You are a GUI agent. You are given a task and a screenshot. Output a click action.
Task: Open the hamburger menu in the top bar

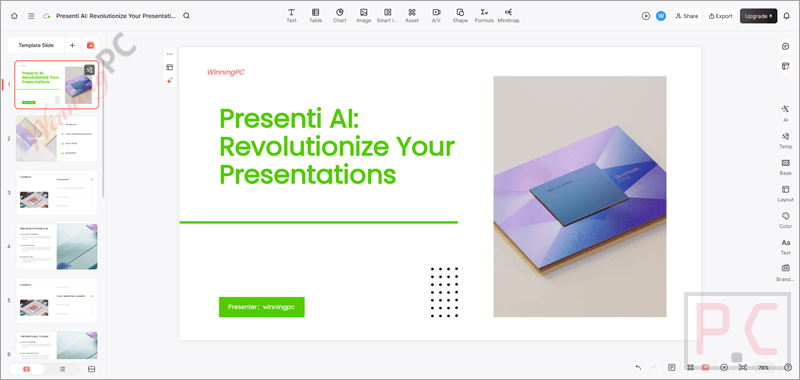point(31,16)
